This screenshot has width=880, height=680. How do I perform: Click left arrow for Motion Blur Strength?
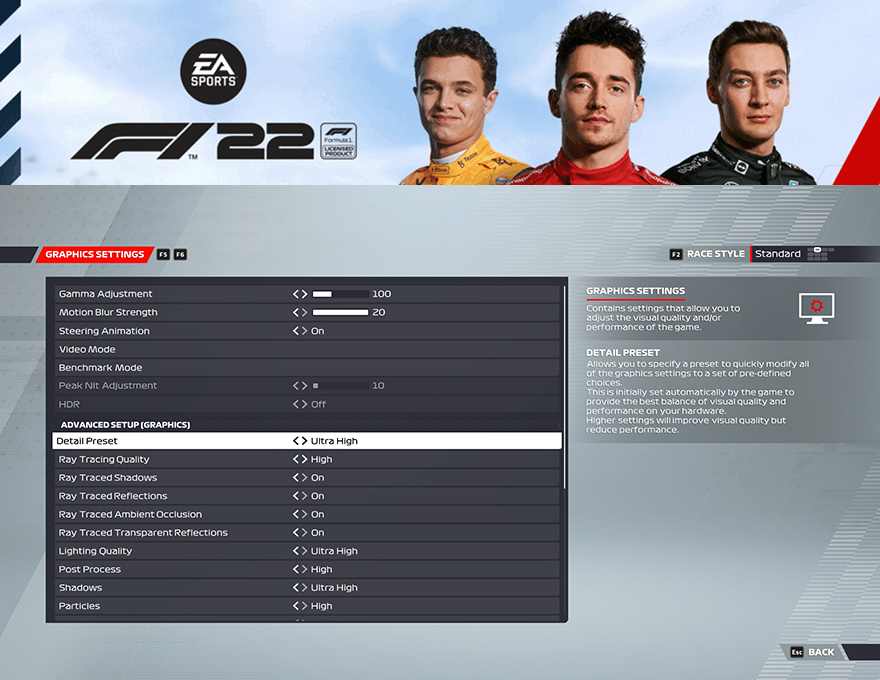tap(296, 313)
